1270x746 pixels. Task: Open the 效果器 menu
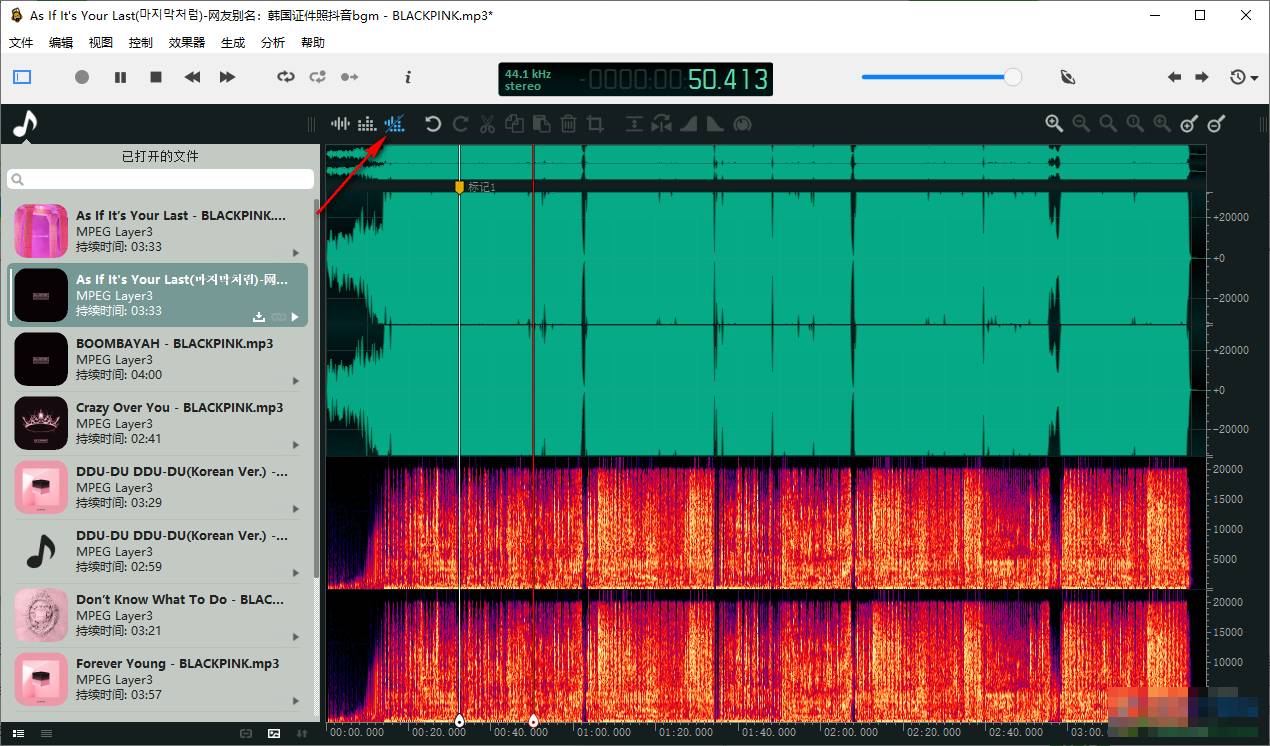186,42
